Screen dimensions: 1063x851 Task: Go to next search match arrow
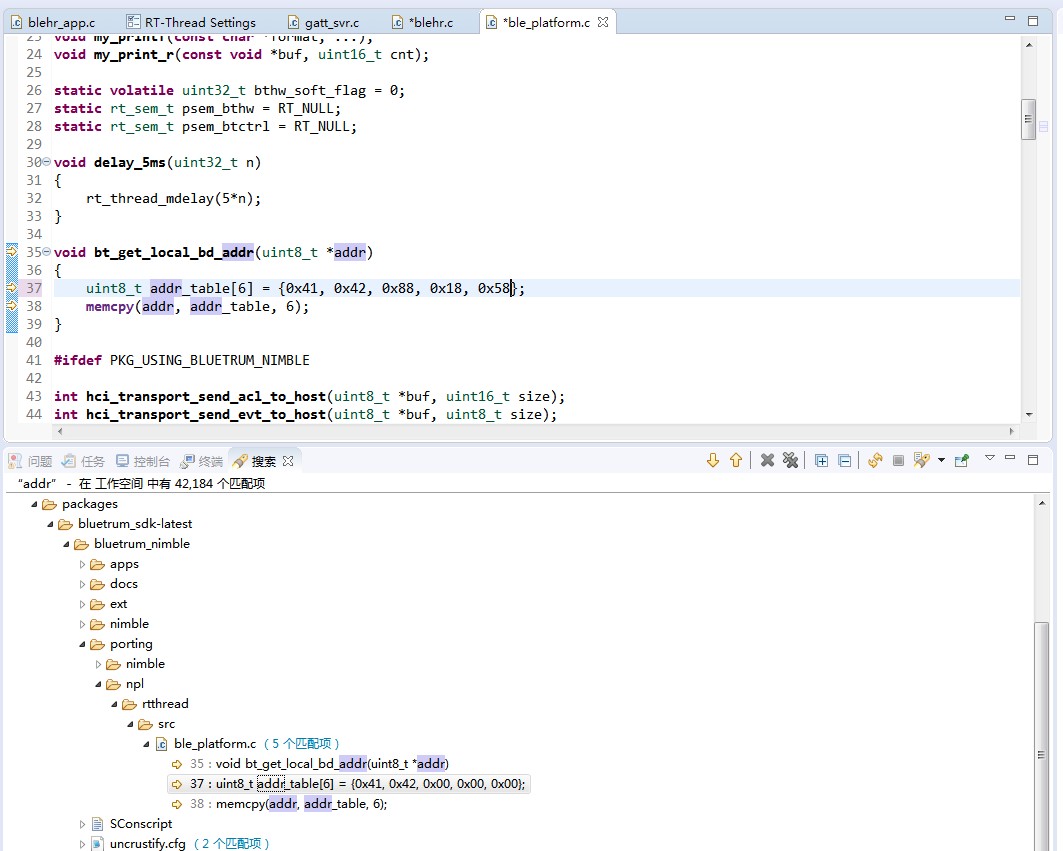[x=713, y=460]
